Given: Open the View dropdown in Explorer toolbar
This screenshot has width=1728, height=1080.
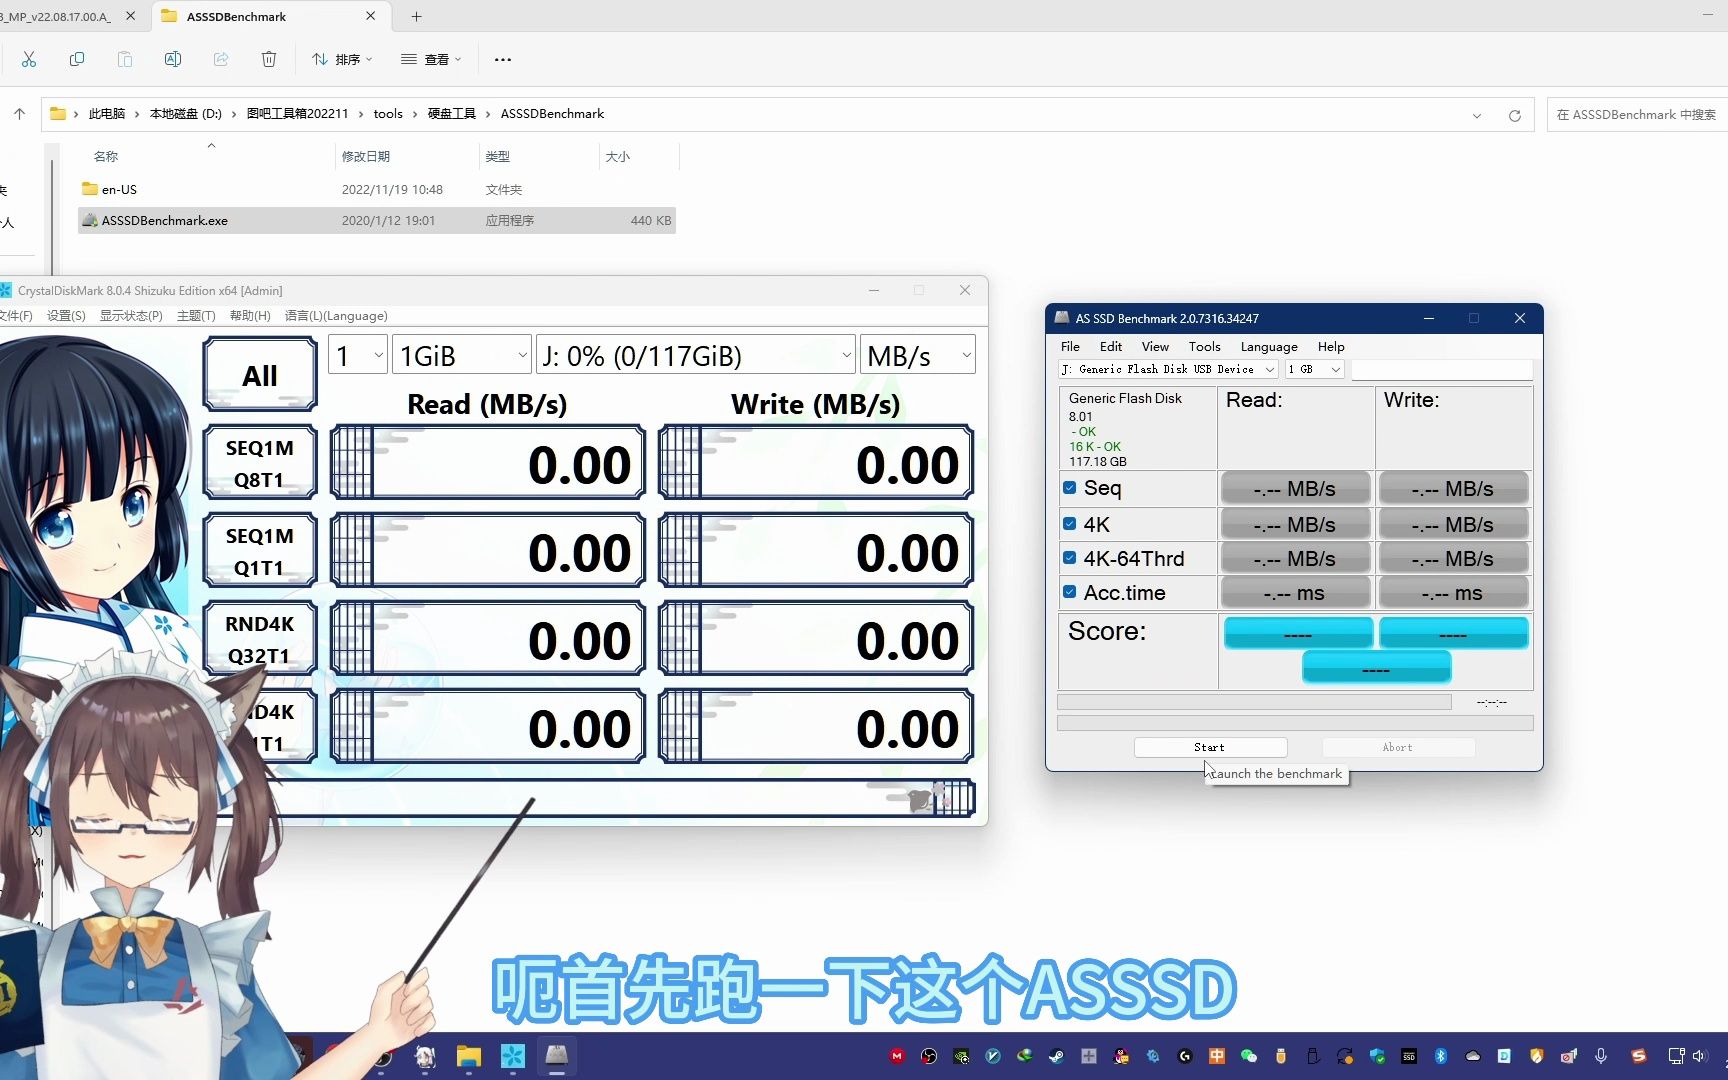Looking at the screenshot, I should tap(431, 59).
